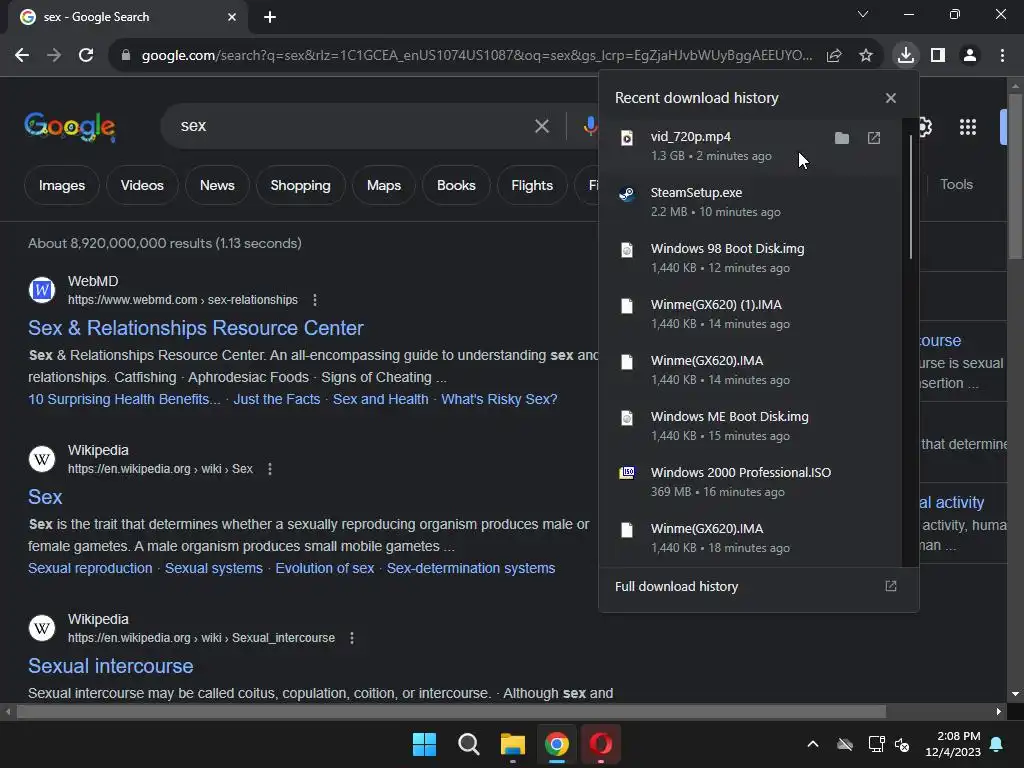Select the Windows 98 Boot Disk.img download
1024x768 pixels.
(x=751, y=258)
